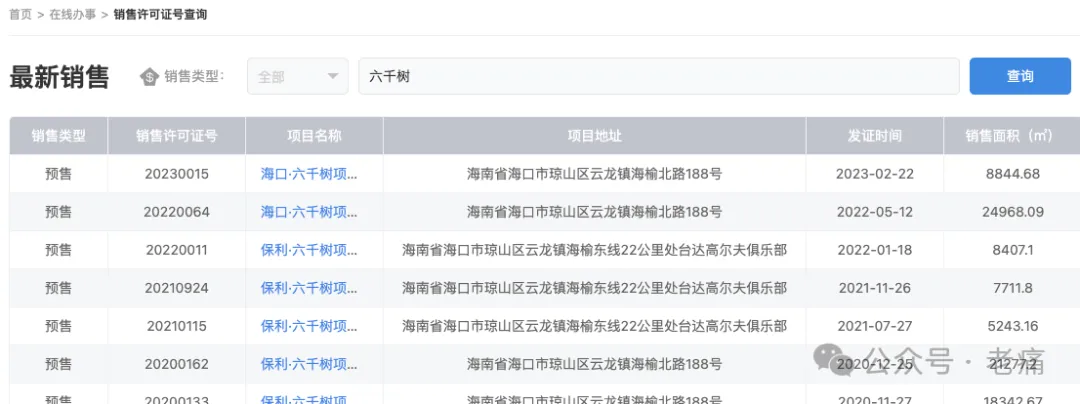1080x404 pixels.
Task: Click 预售 cell in row 20220064
Action: (x=59, y=212)
